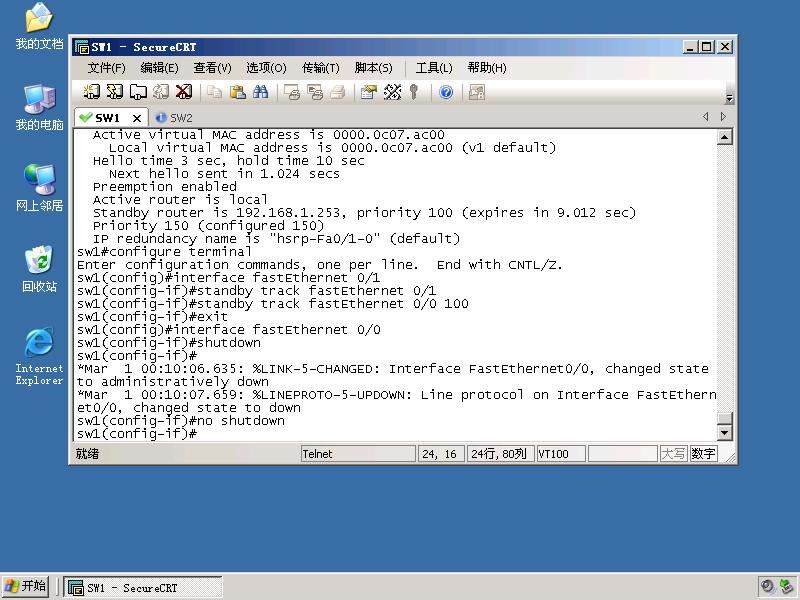Open the 脚本(S) menu
The image size is (800, 600).
pyautogui.click(x=373, y=68)
